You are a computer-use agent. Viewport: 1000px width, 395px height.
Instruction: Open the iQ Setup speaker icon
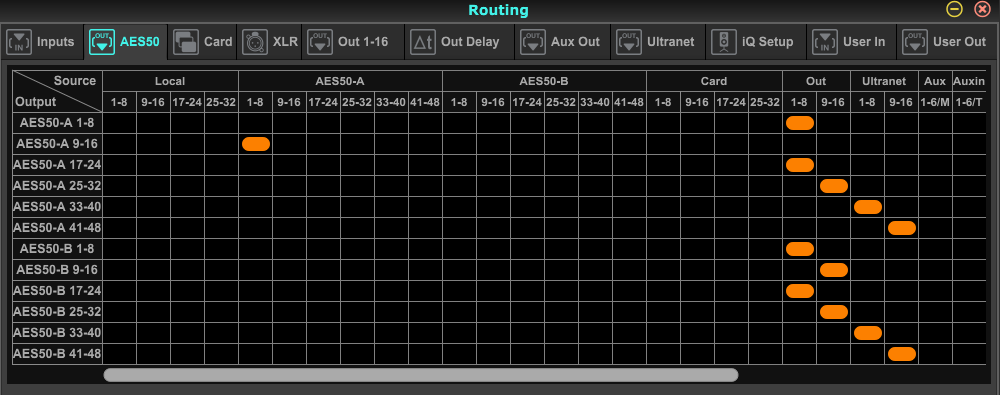(724, 42)
